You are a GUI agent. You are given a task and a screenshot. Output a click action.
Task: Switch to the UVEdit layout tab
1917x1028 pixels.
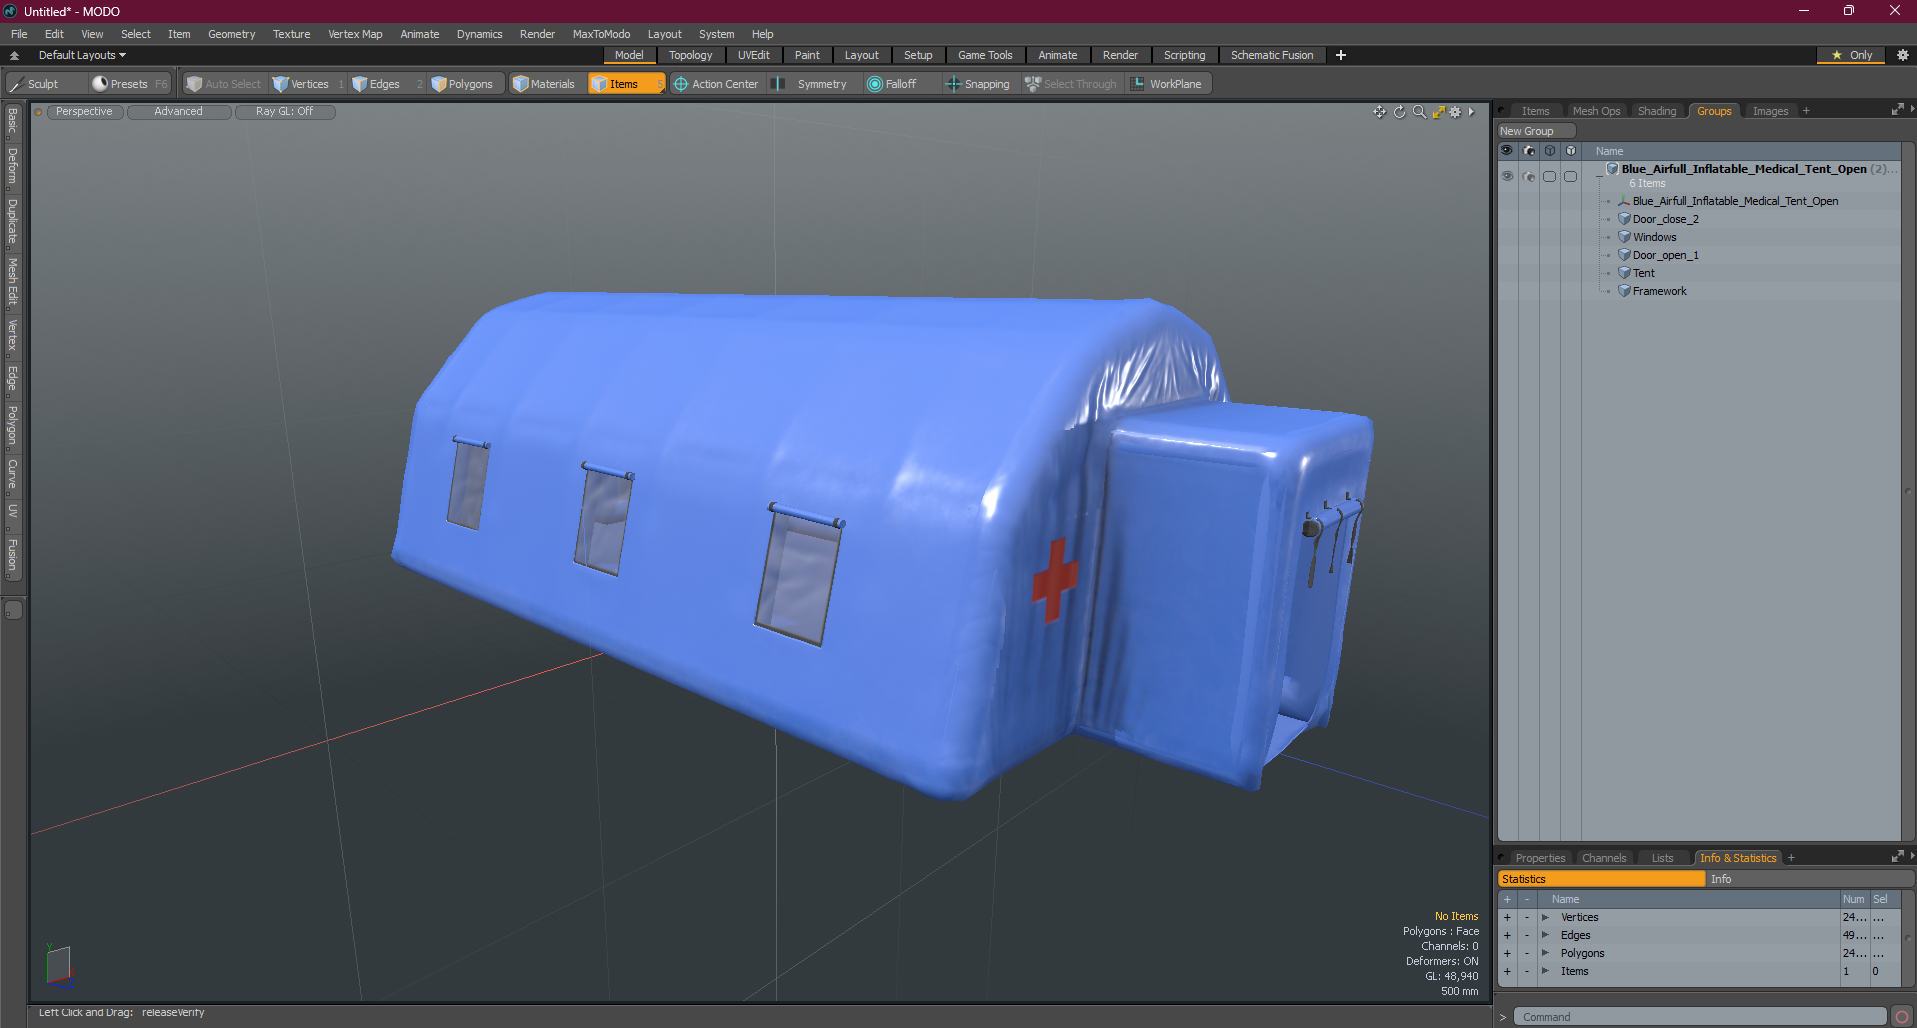[x=754, y=55]
